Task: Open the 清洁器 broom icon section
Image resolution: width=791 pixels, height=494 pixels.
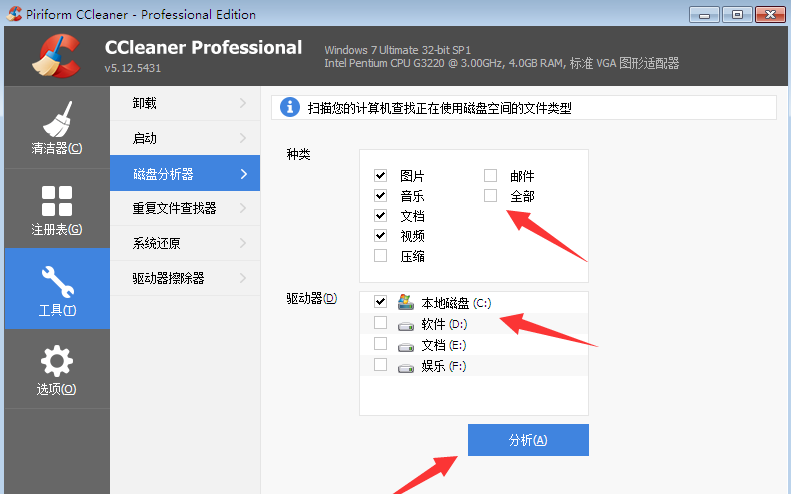Action: [57, 127]
